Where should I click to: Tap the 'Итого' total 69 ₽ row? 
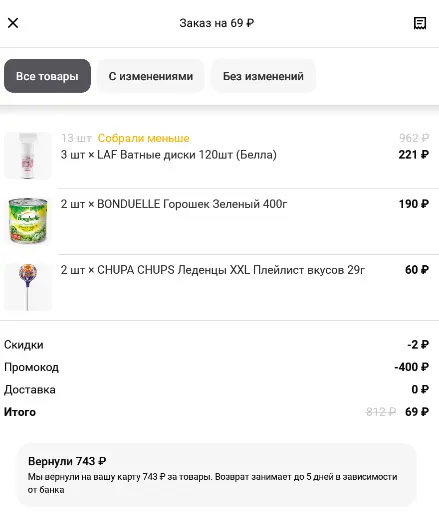point(216,412)
